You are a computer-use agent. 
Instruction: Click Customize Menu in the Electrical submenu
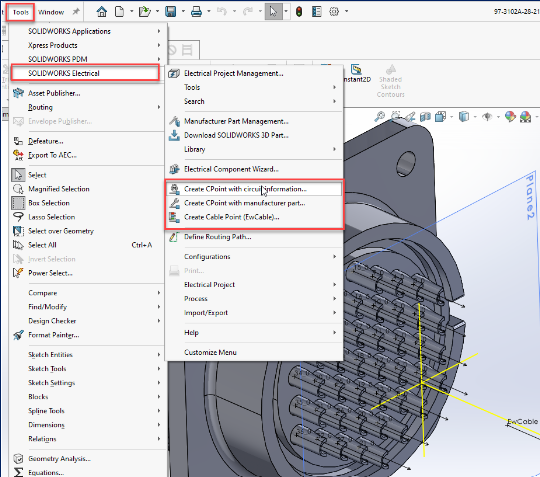[x=254, y=352]
